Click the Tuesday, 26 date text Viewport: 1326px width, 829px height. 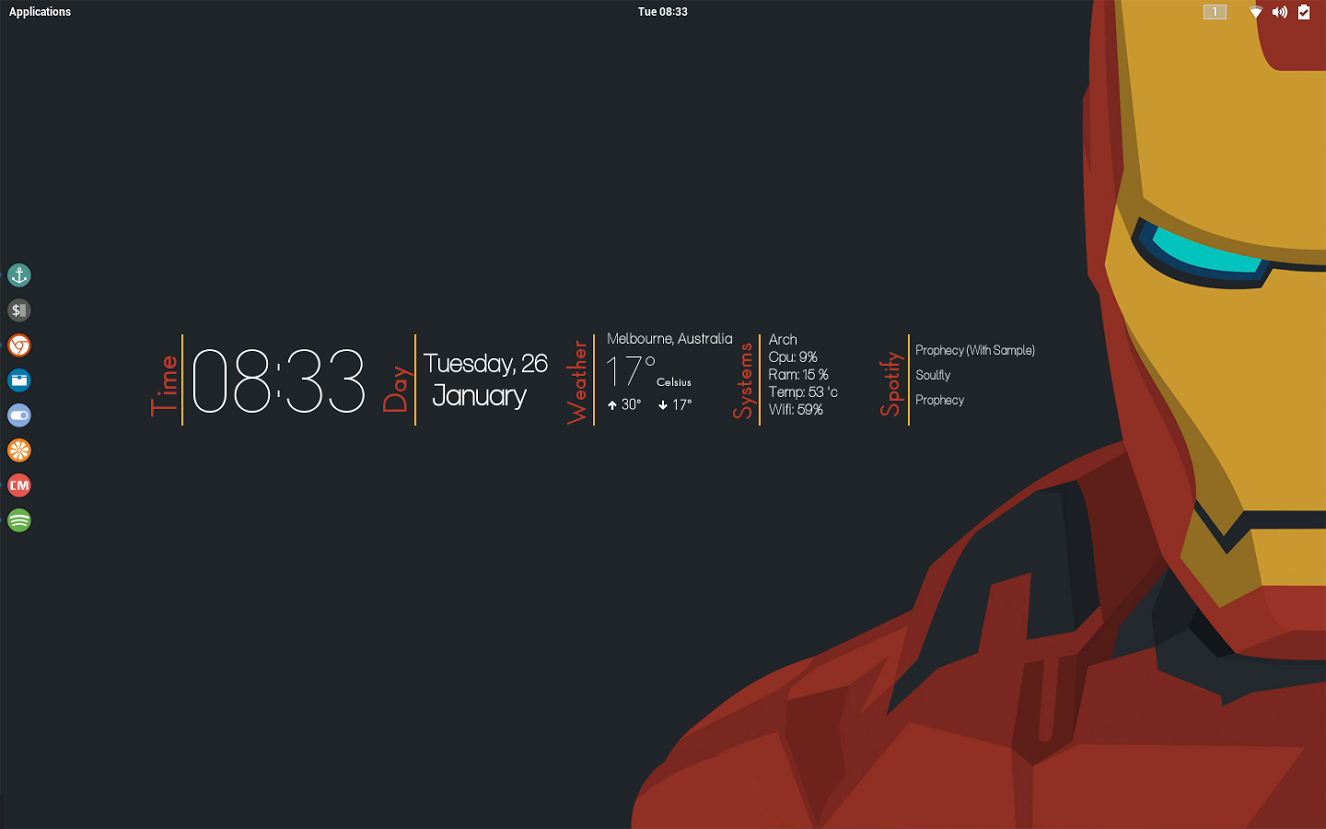tap(485, 363)
